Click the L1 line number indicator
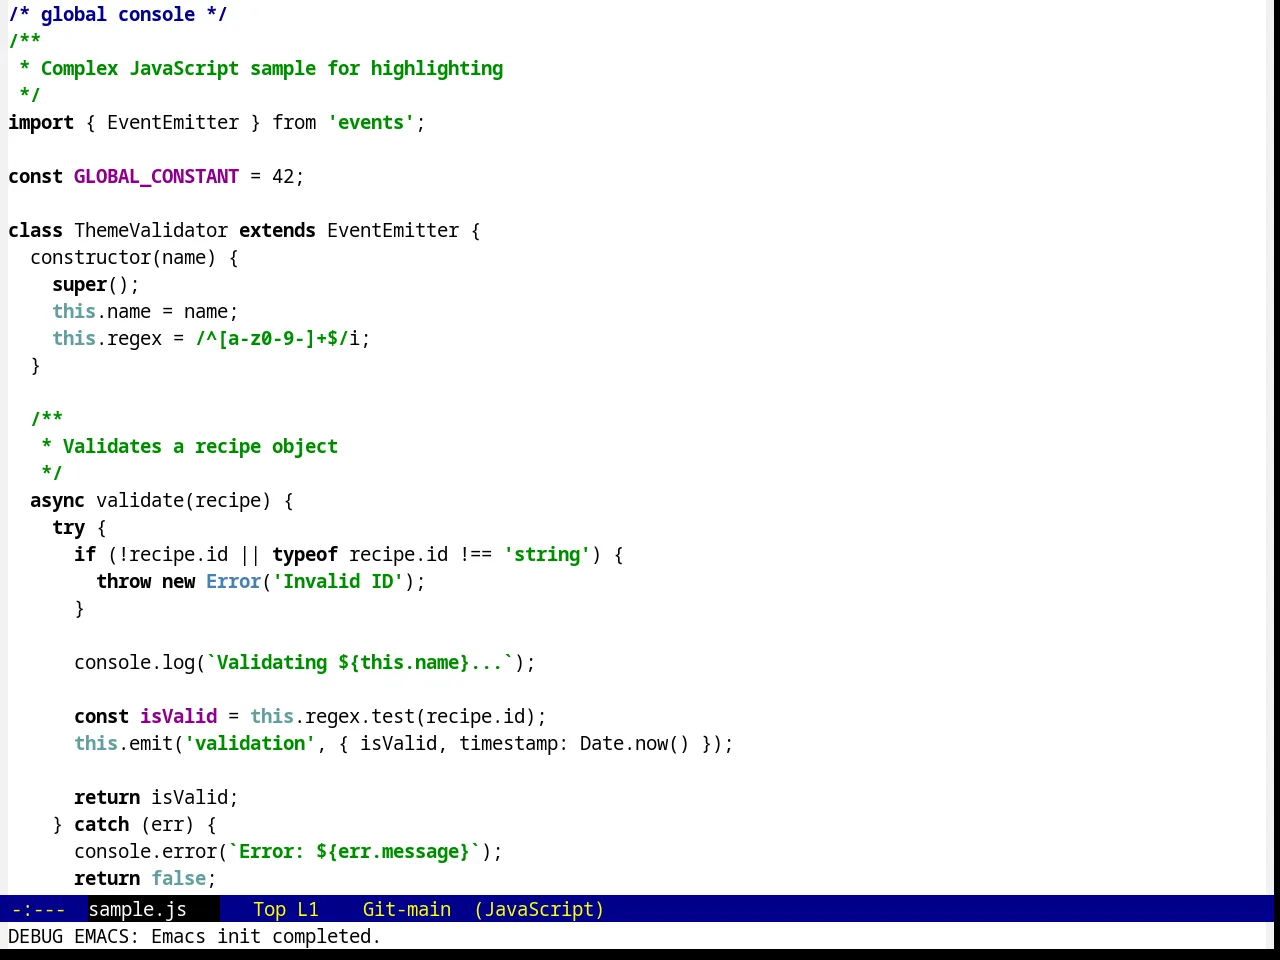 coord(307,909)
